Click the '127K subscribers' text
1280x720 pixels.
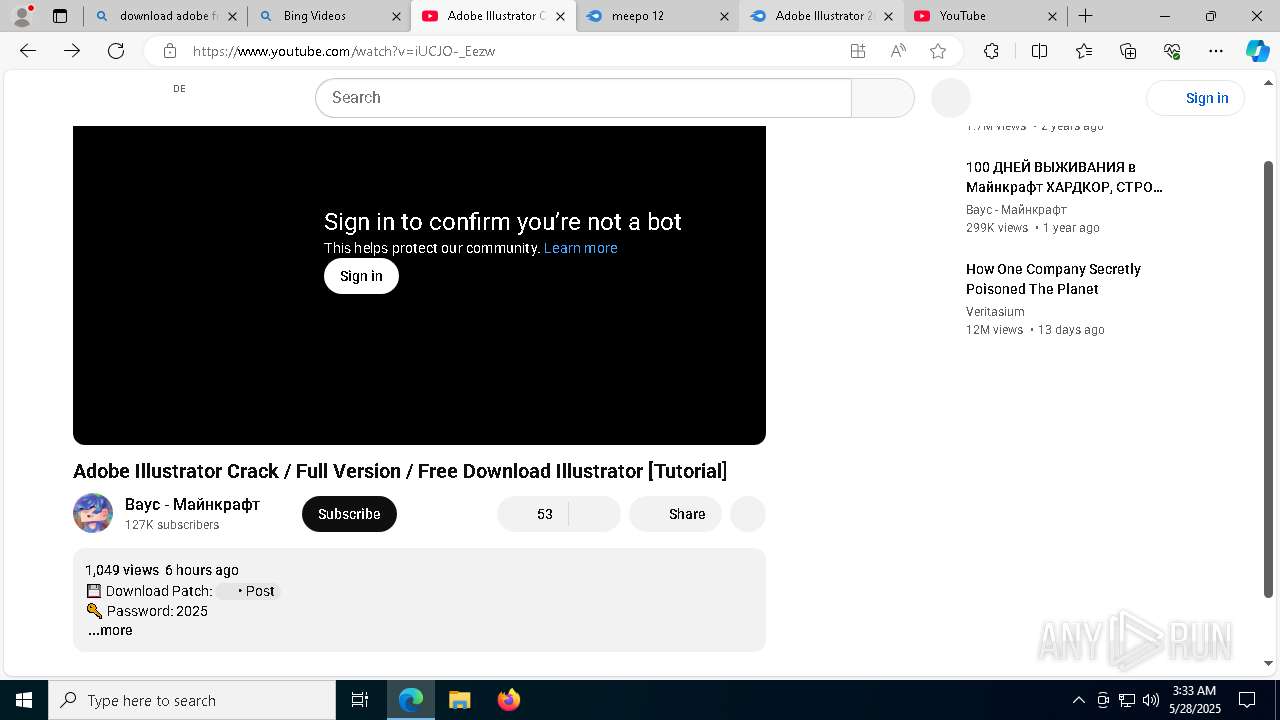tap(172, 525)
